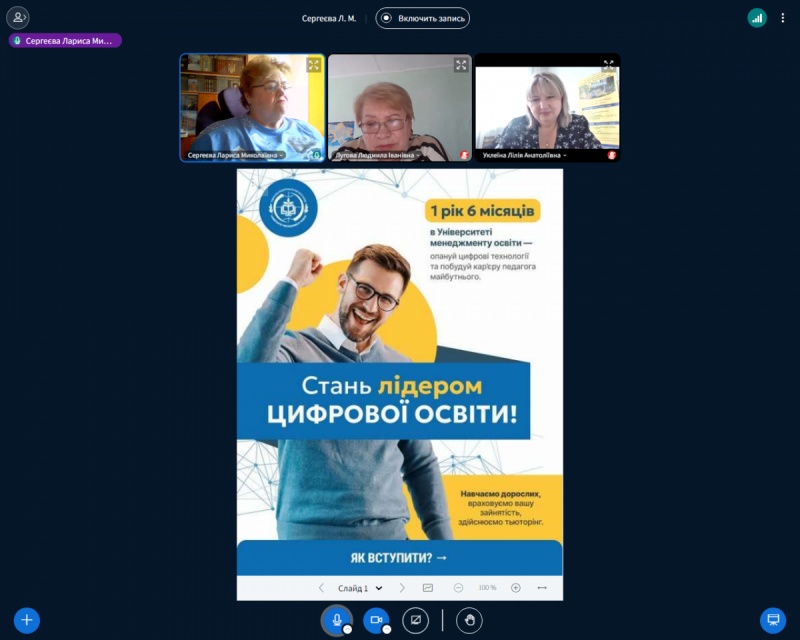Click the pointer tool icon in slide controls
800x640 pixels.
click(428, 588)
